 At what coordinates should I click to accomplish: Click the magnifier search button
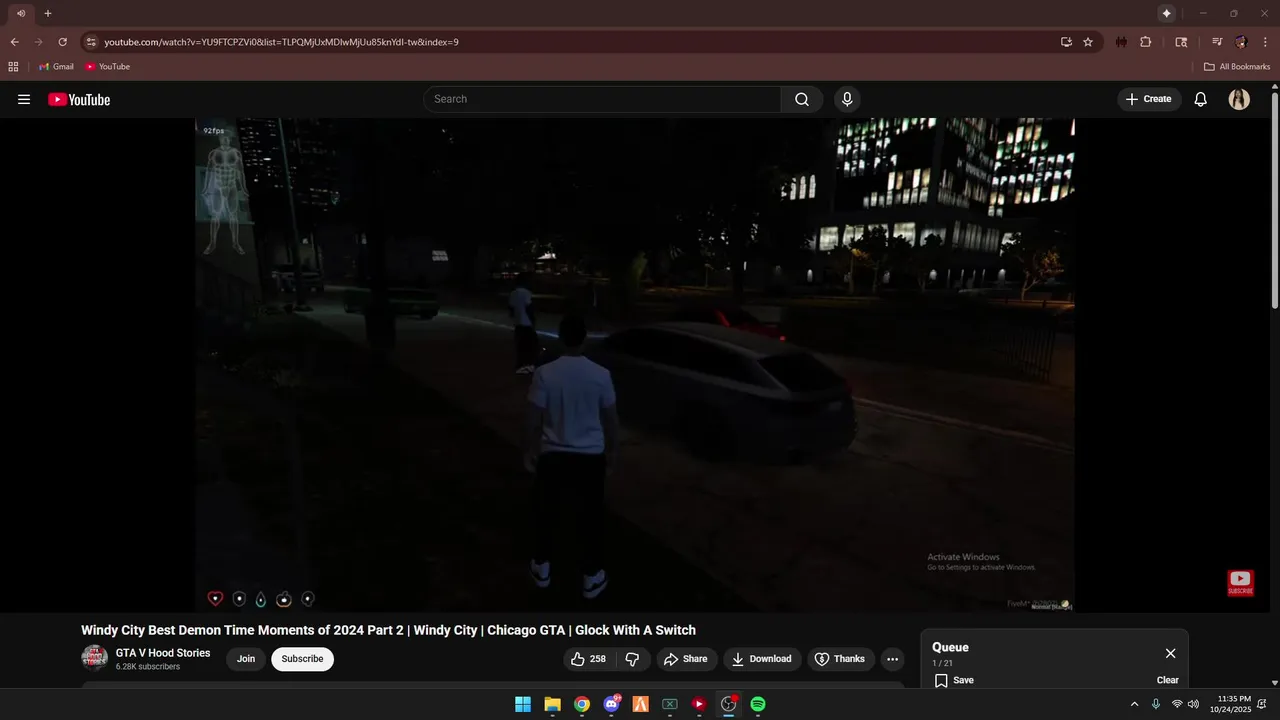802,99
